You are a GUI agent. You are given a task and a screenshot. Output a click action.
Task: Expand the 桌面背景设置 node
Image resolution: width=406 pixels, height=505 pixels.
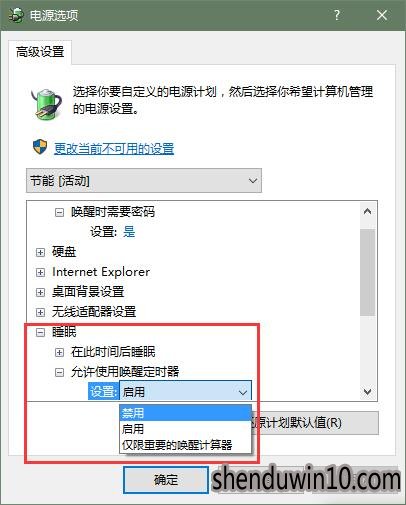pos(40,292)
